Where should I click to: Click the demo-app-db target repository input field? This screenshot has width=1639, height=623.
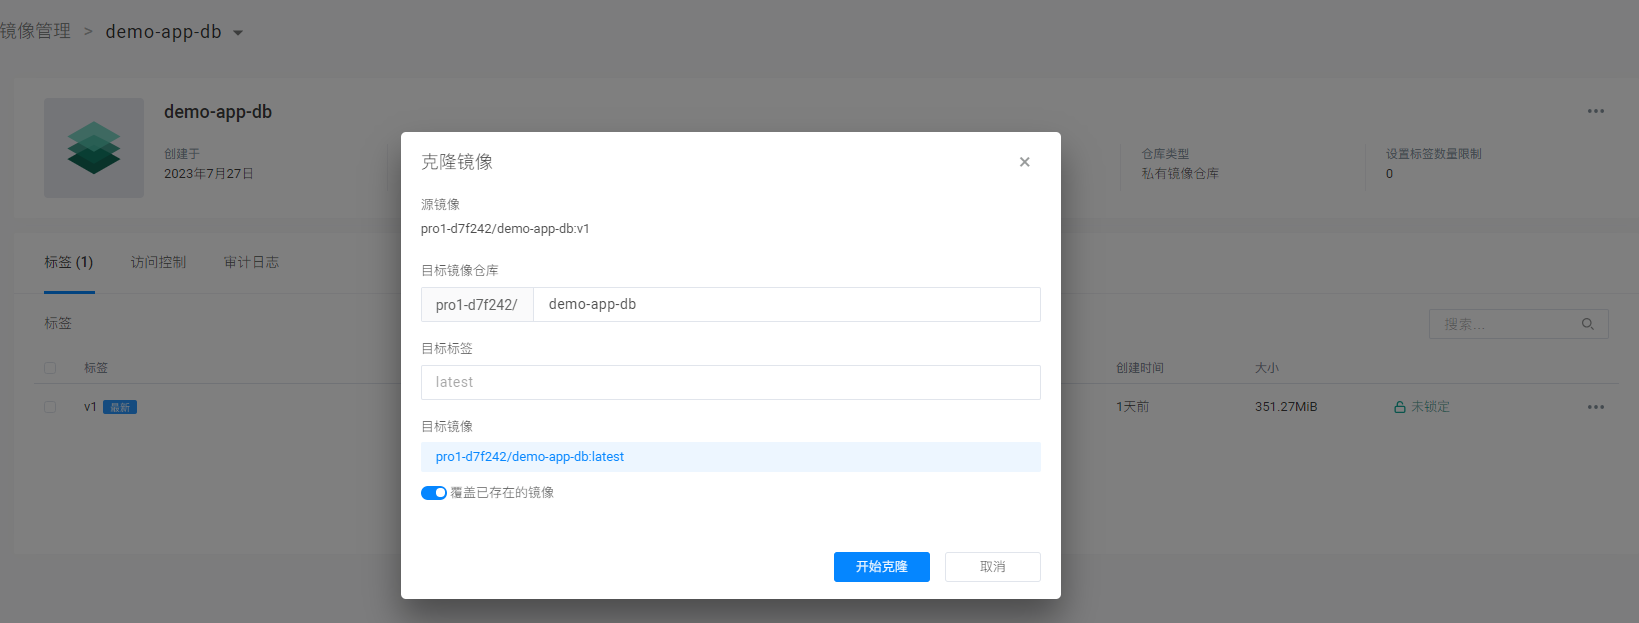coord(786,305)
